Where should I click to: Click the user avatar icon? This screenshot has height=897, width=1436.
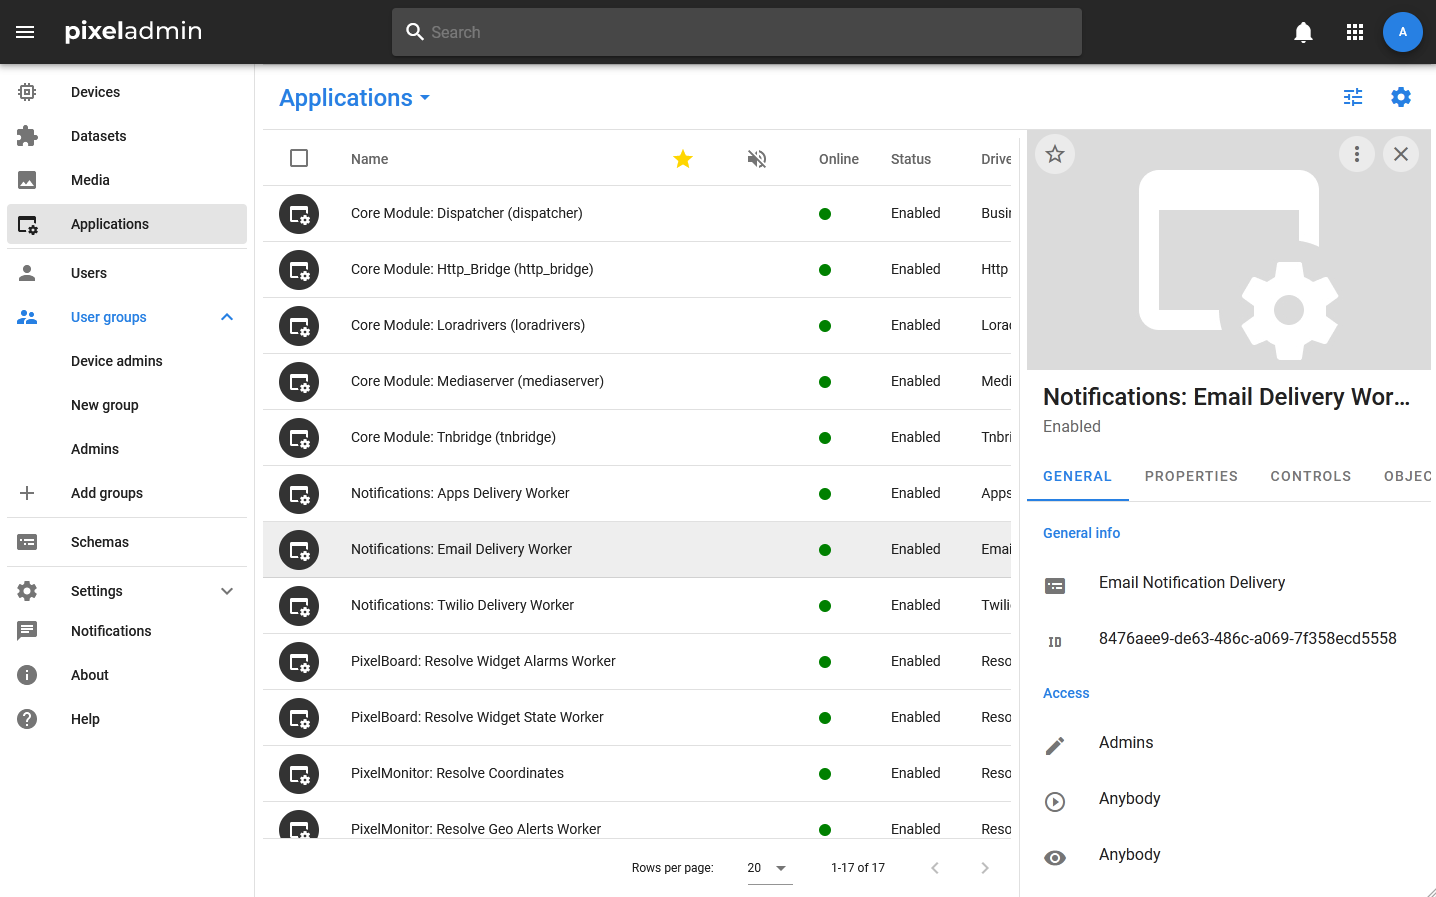1402,32
